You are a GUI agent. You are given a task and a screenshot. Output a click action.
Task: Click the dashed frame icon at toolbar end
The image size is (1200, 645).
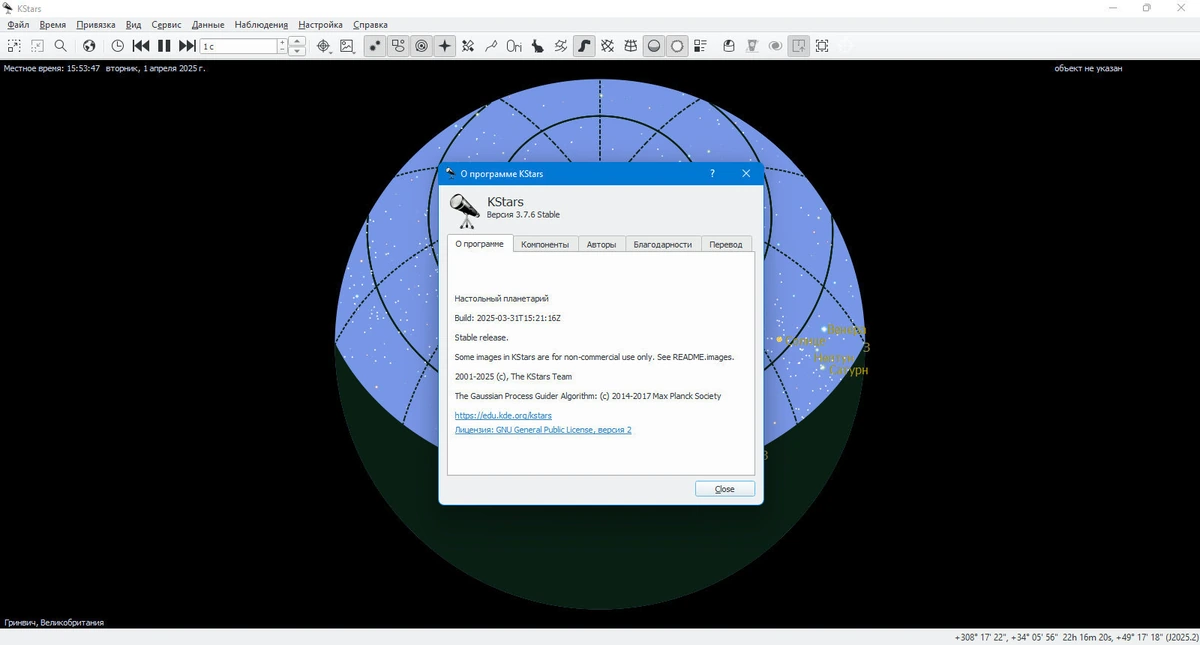pos(822,46)
